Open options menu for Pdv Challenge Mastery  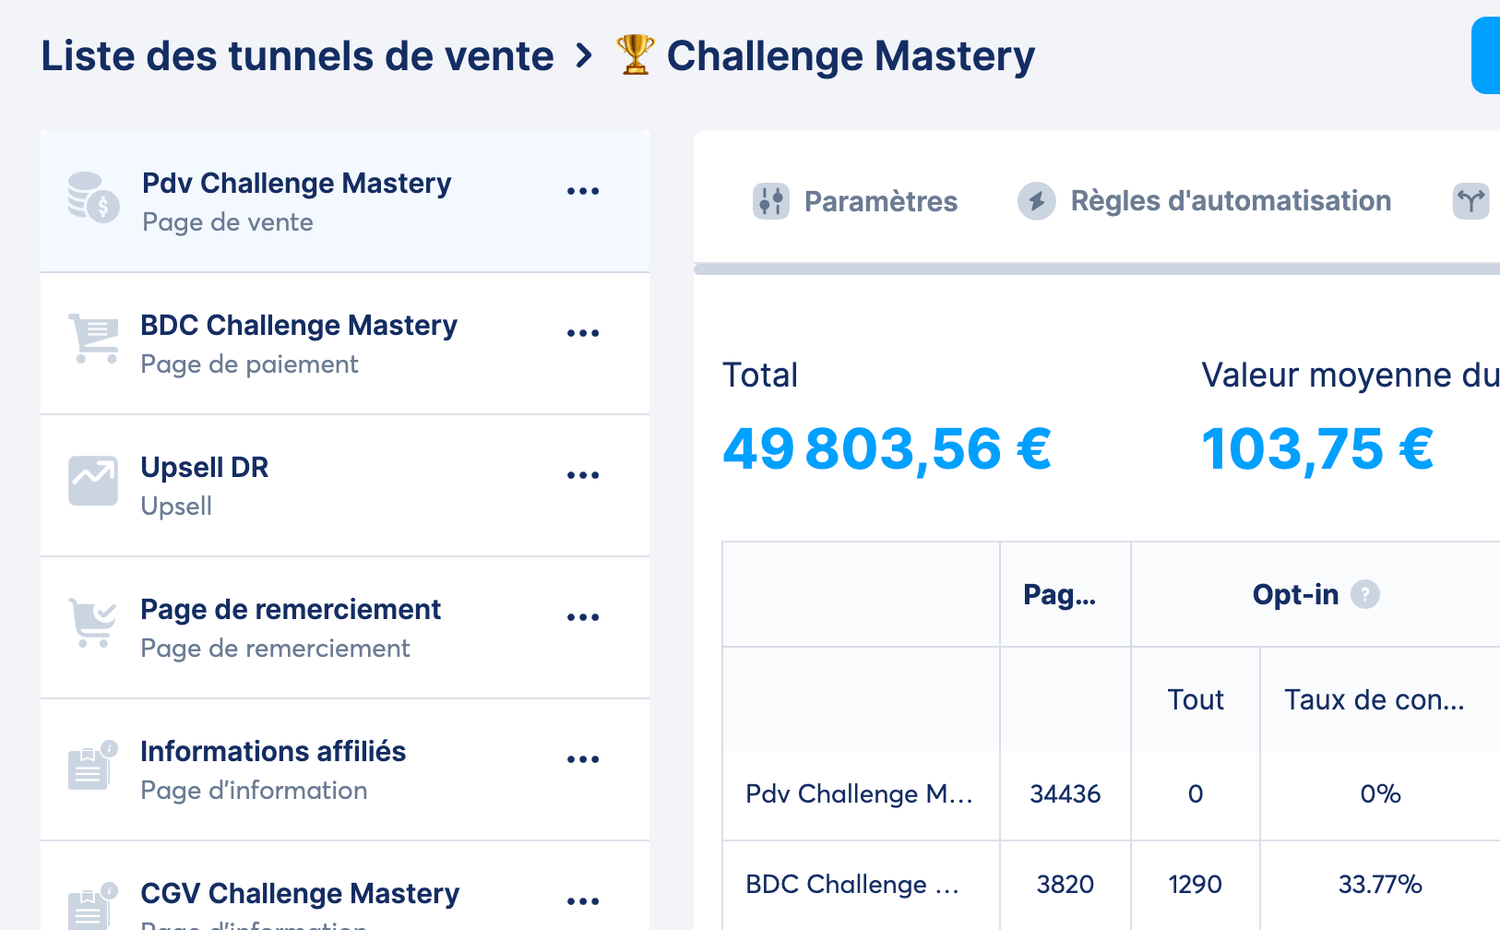coord(583,191)
